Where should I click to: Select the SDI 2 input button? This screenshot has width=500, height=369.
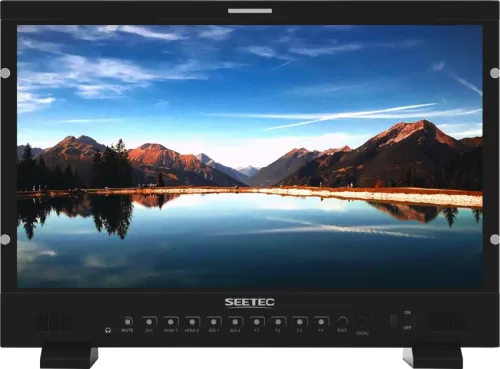[x=235, y=322]
